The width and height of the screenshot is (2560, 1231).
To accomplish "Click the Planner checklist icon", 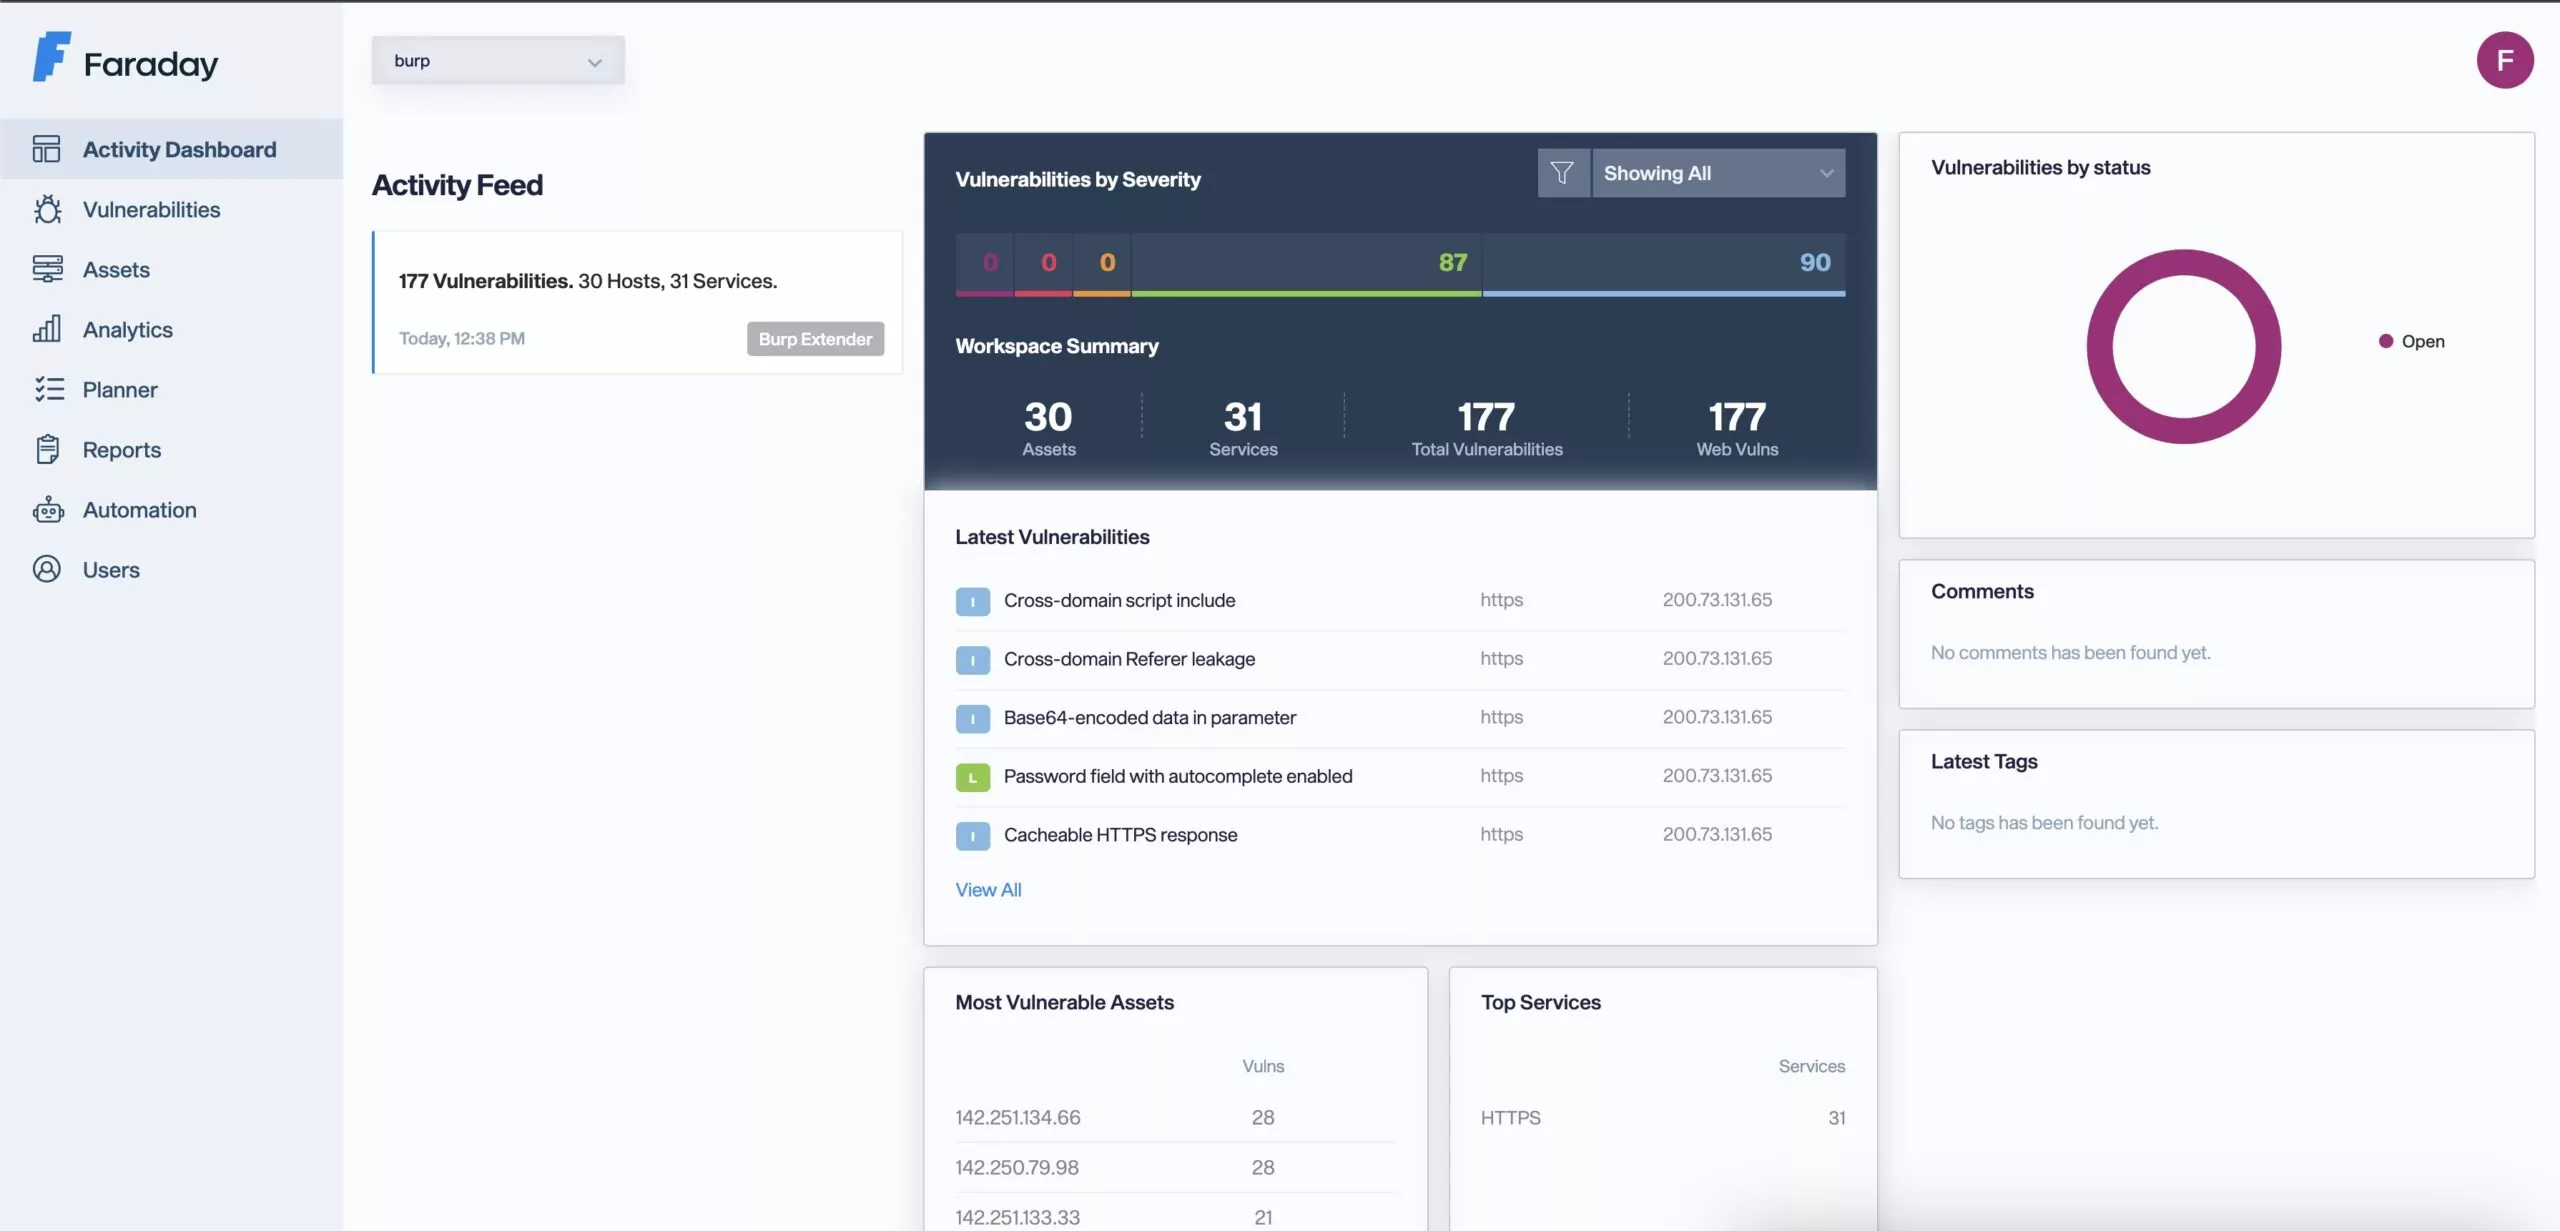I will 47,389.
